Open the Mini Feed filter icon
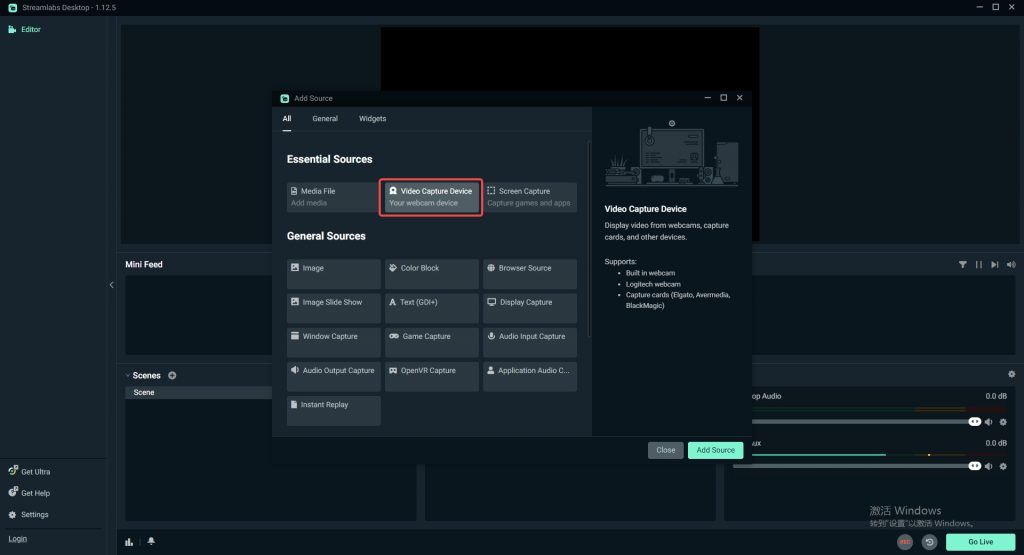Viewport: 1024px width, 555px height. click(x=963, y=264)
